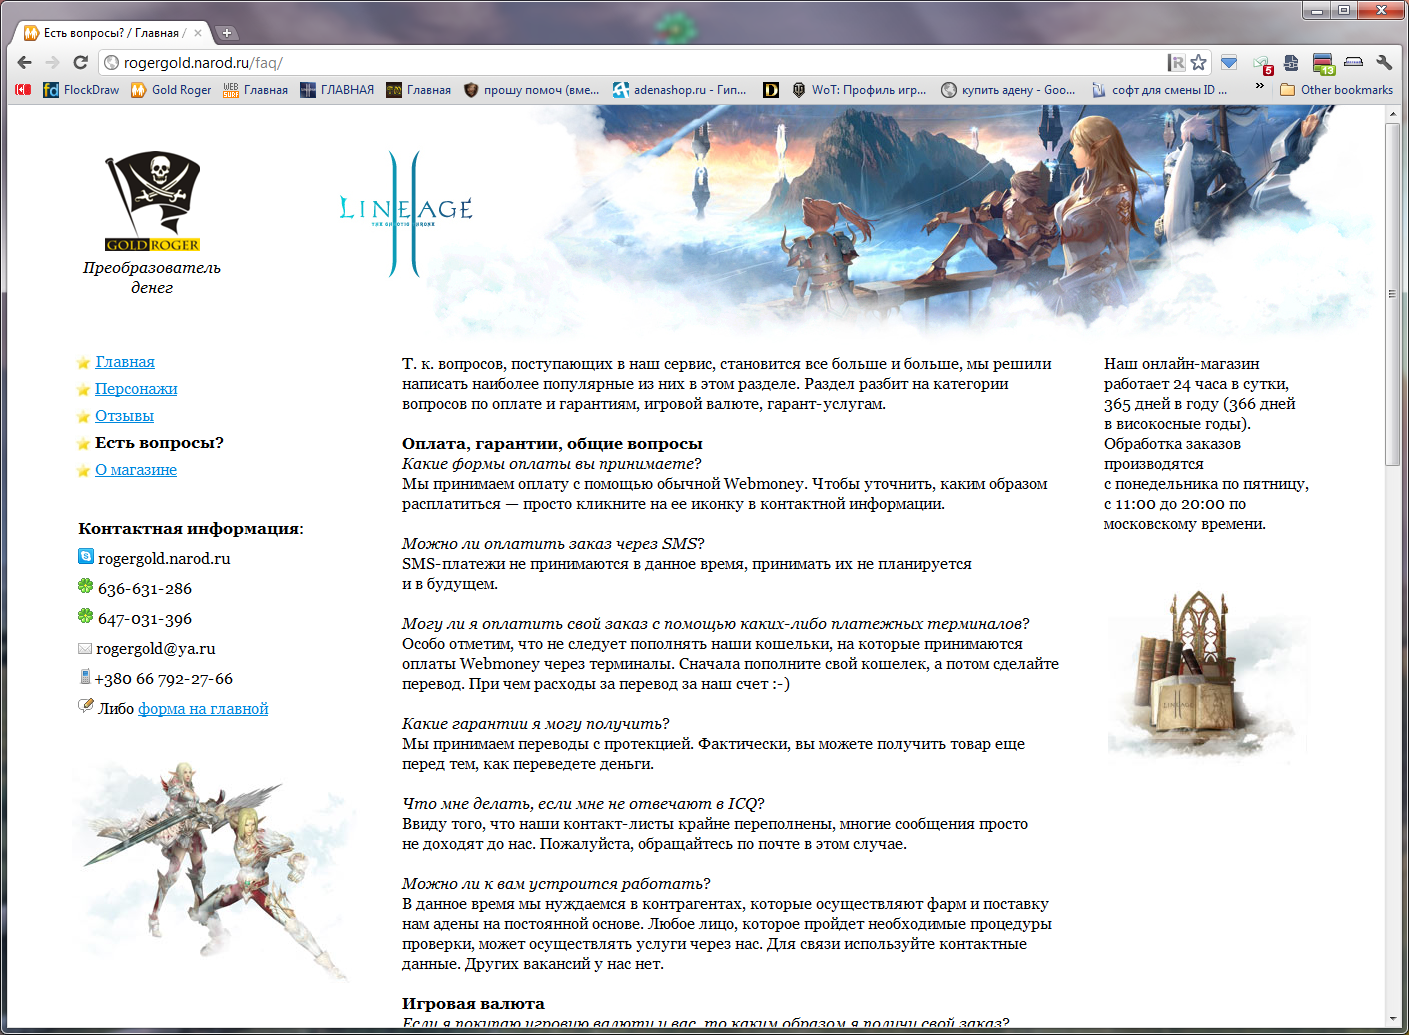
Task: Open the Gold Roger bookmark
Action: click(x=171, y=90)
